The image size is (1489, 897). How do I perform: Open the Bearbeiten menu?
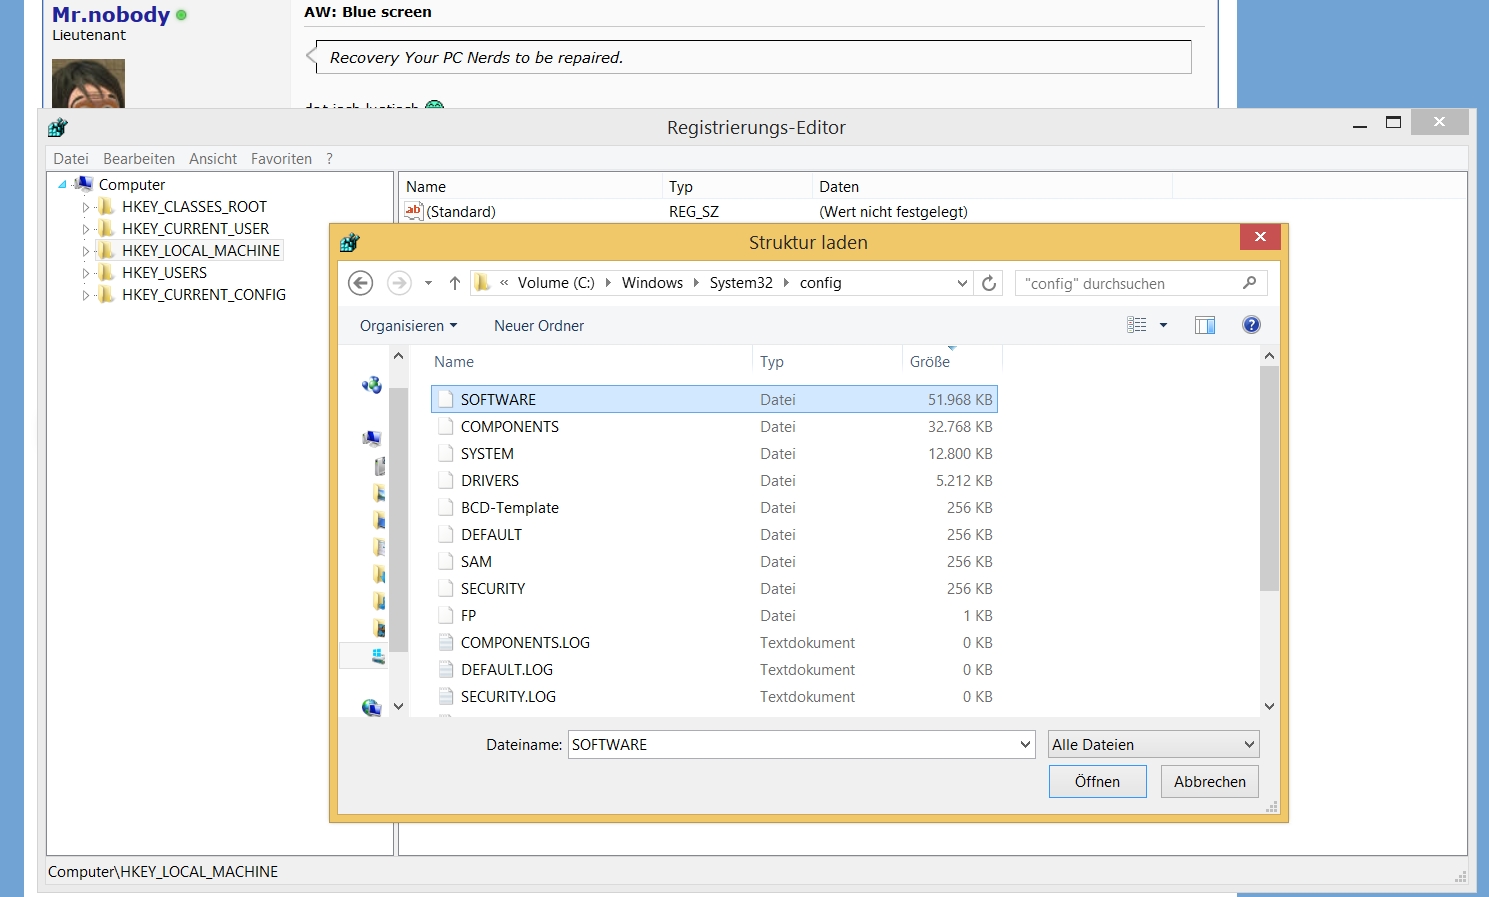(x=139, y=158)
